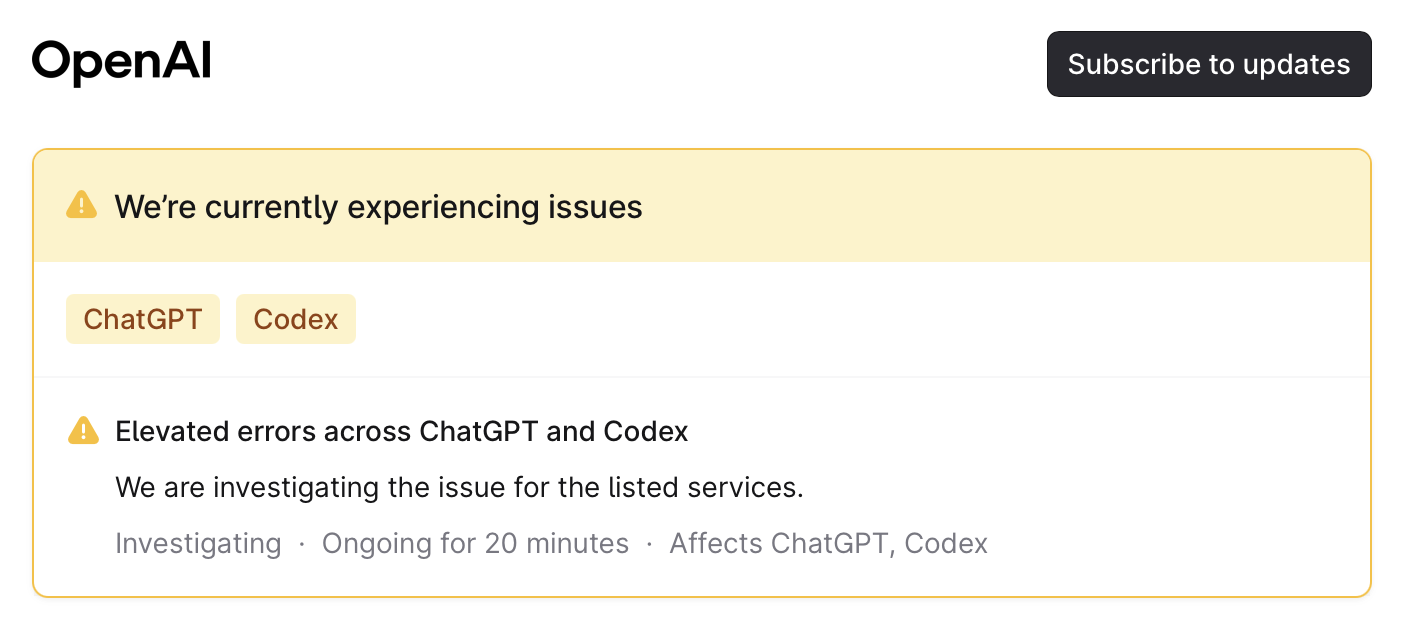Click the "Ongoing for 20 minutes" duration text
The height and width of the screenshot is (624, 1406).
(x=475, y=543)
